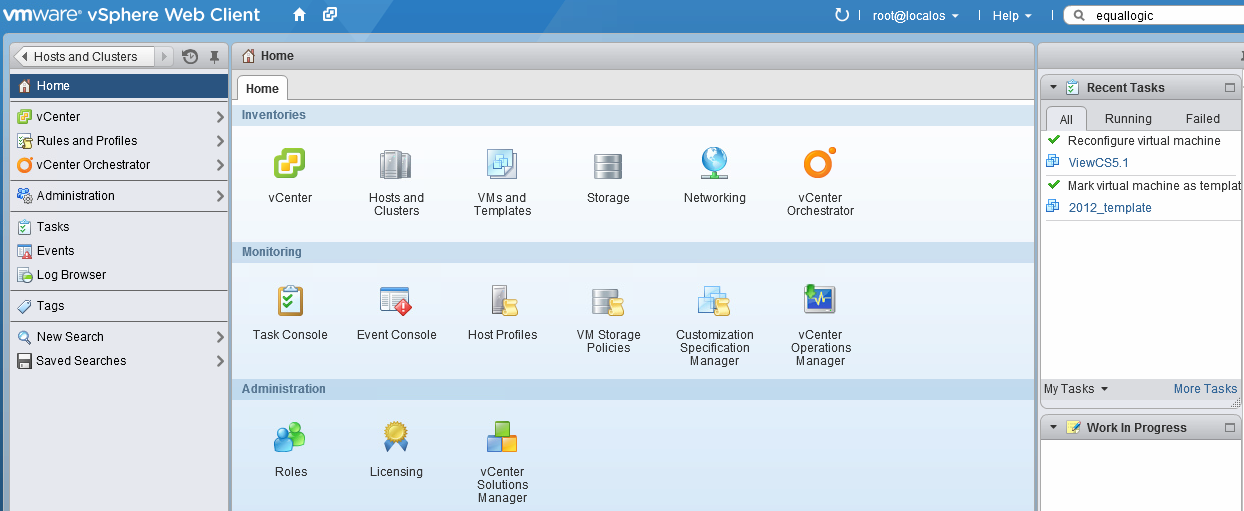Open the ViewCS5.1 link

(x=1098, y=163)
